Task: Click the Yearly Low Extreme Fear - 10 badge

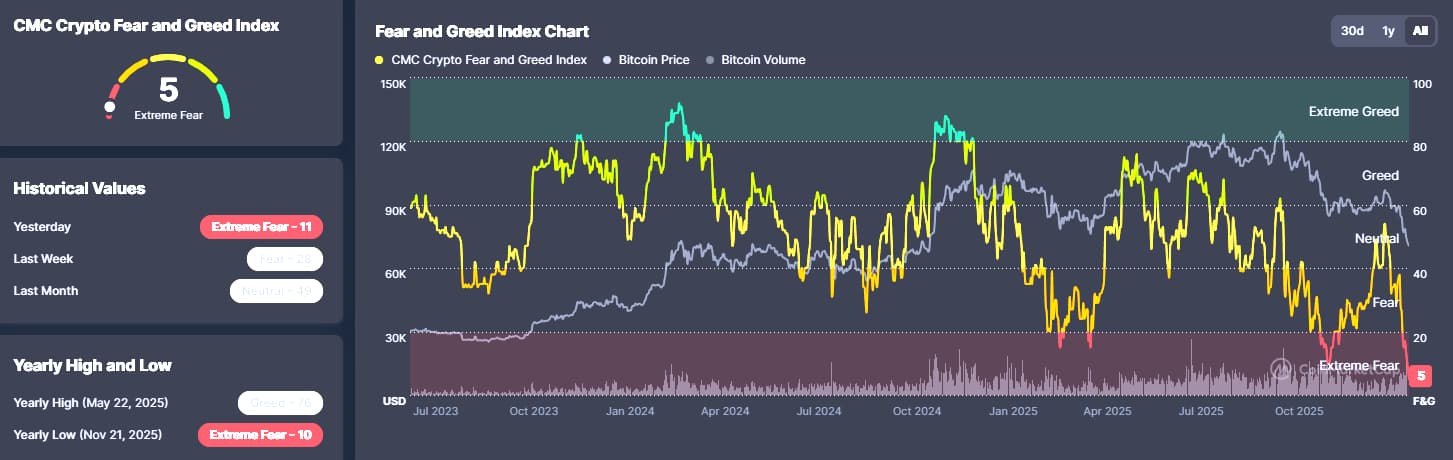Action: 261,435
